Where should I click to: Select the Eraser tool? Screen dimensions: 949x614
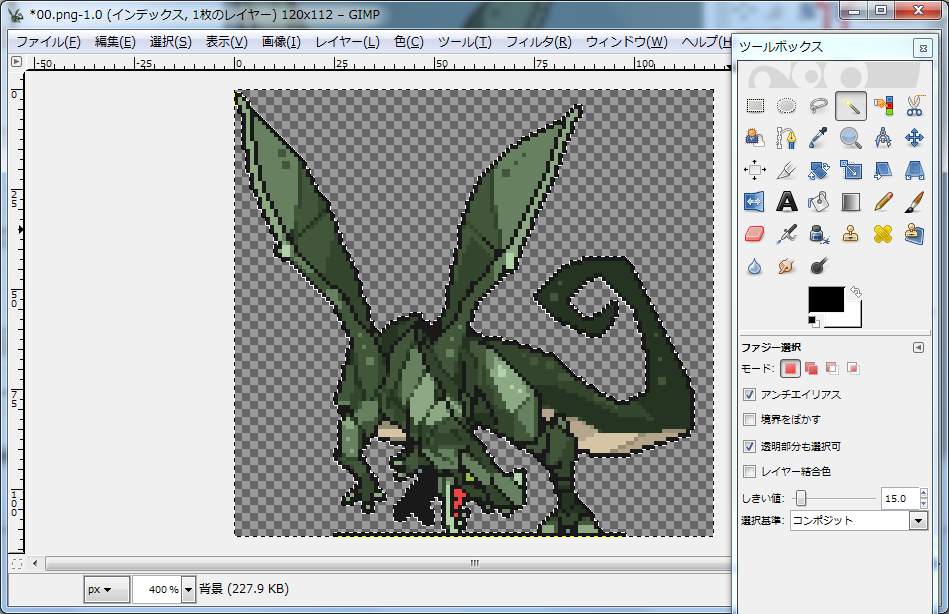[756, 233]
